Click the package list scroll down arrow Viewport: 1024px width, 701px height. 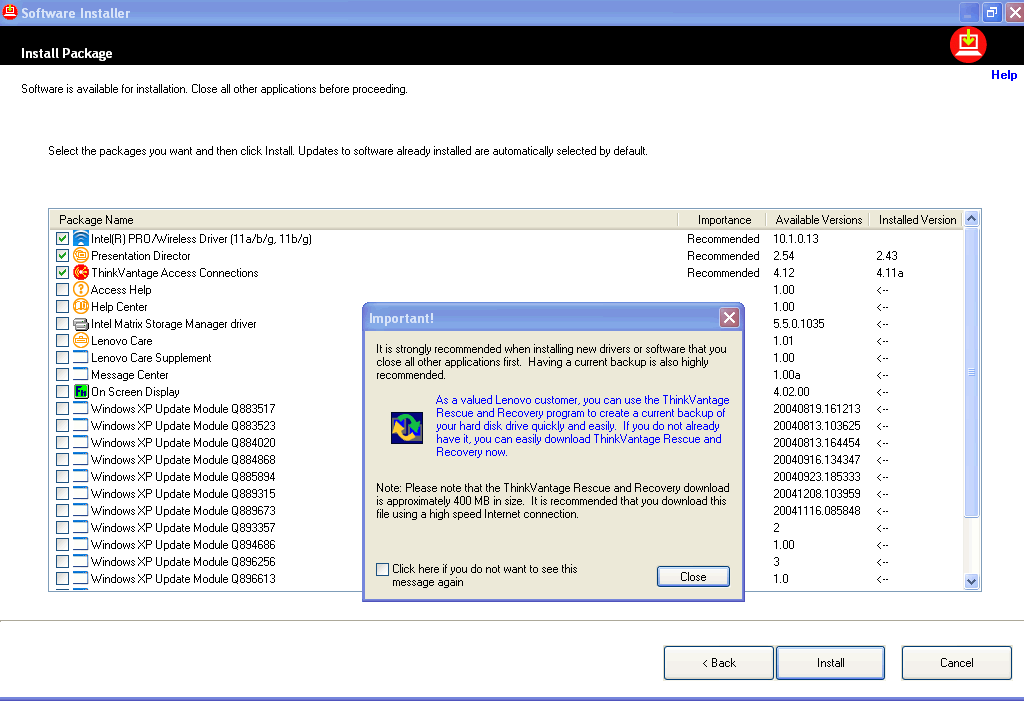[x=971, y=581]
